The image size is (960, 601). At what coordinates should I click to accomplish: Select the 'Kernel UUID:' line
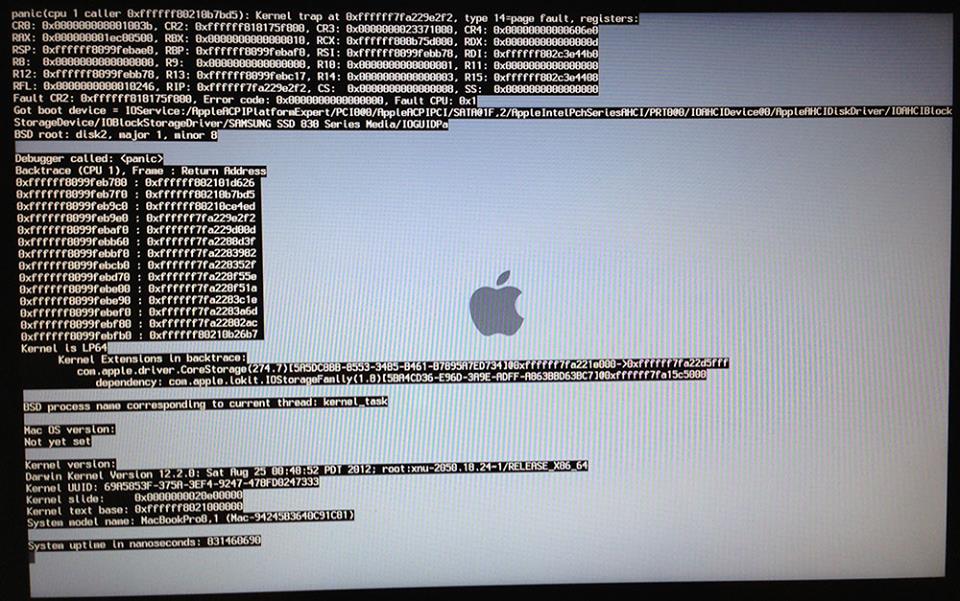(x=172, y=485)
